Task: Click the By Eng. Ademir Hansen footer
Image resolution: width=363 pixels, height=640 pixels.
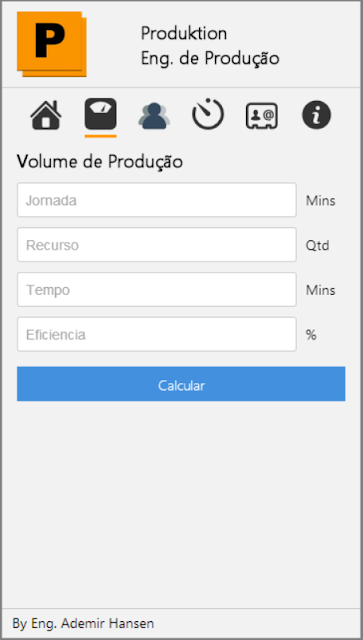Action: 83,624
